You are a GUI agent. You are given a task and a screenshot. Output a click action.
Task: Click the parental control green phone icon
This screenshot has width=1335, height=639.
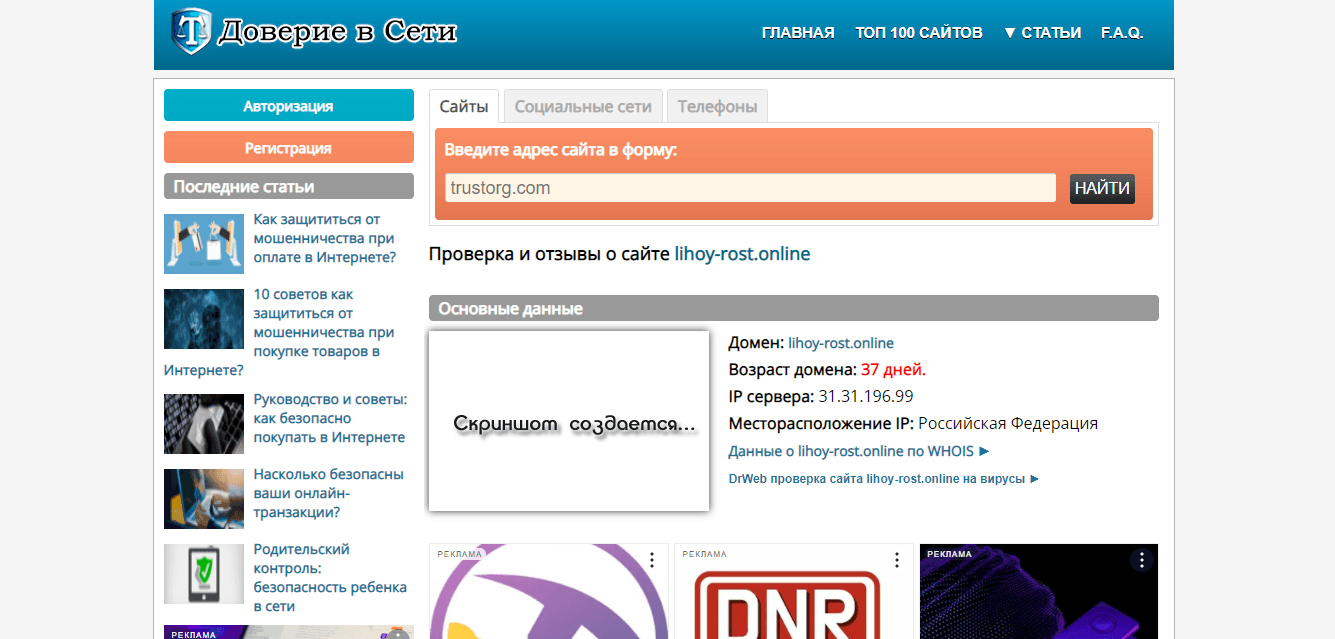pyautogui.click(x=203, y=573)
